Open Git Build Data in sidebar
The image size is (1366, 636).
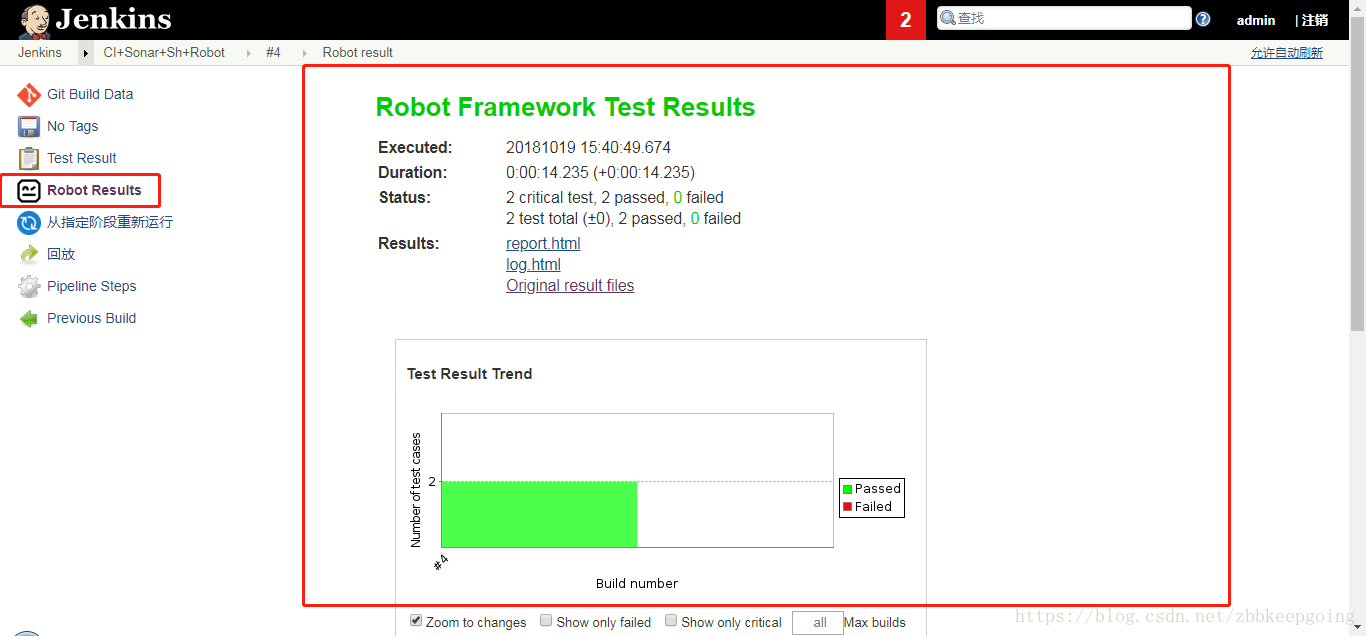[x=90, y=94]
